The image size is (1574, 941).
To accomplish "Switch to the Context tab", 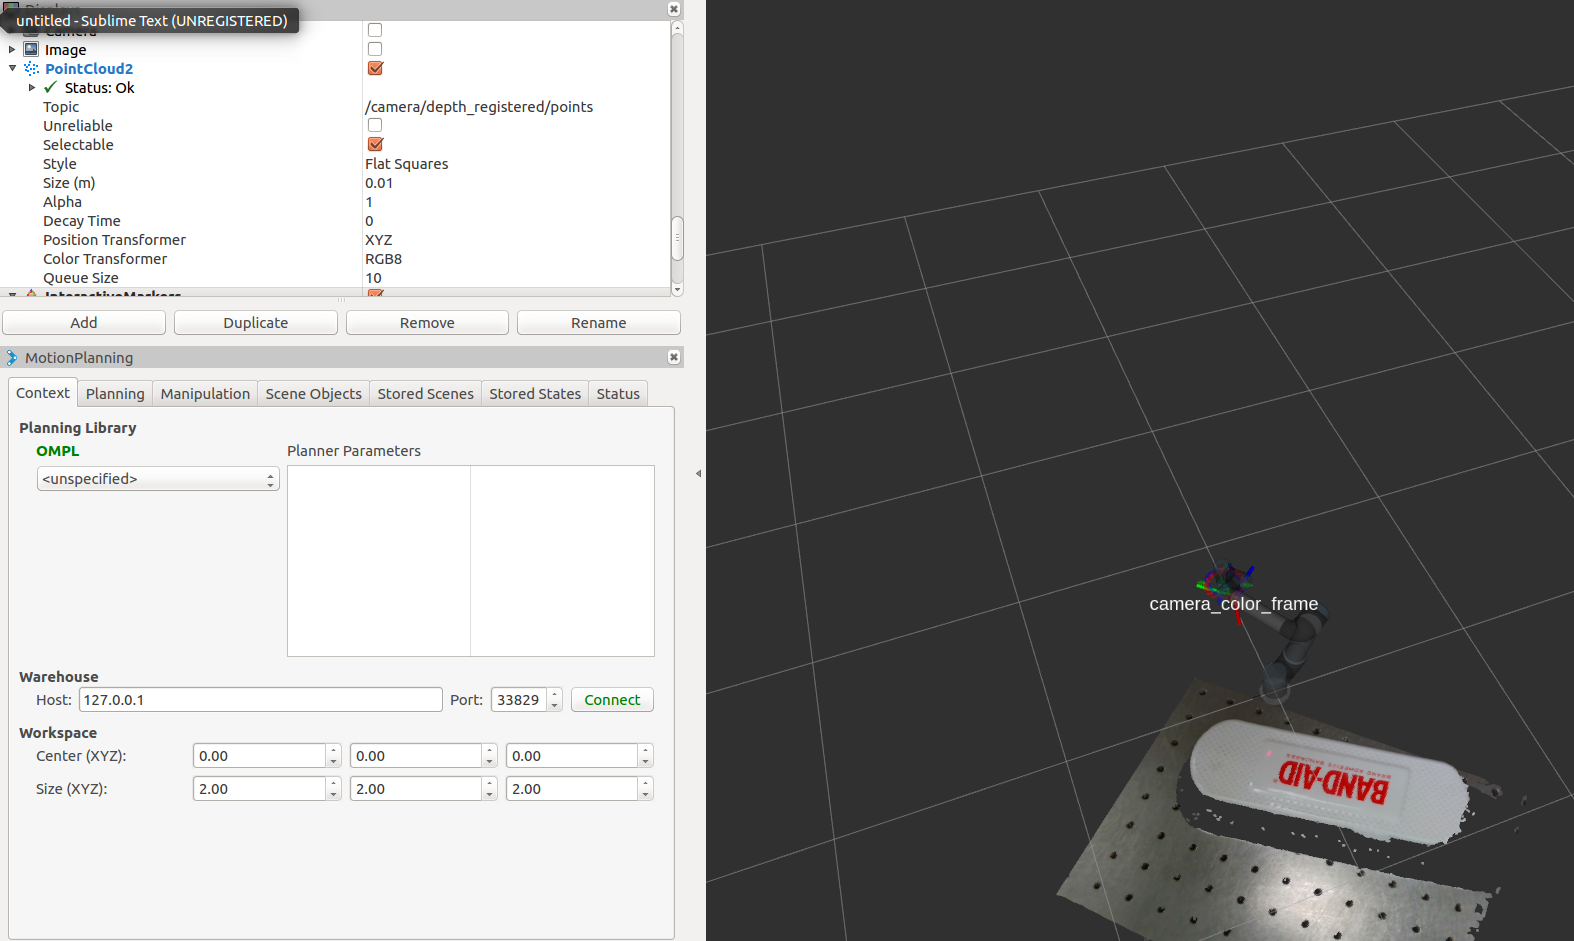I will point(43,393).
